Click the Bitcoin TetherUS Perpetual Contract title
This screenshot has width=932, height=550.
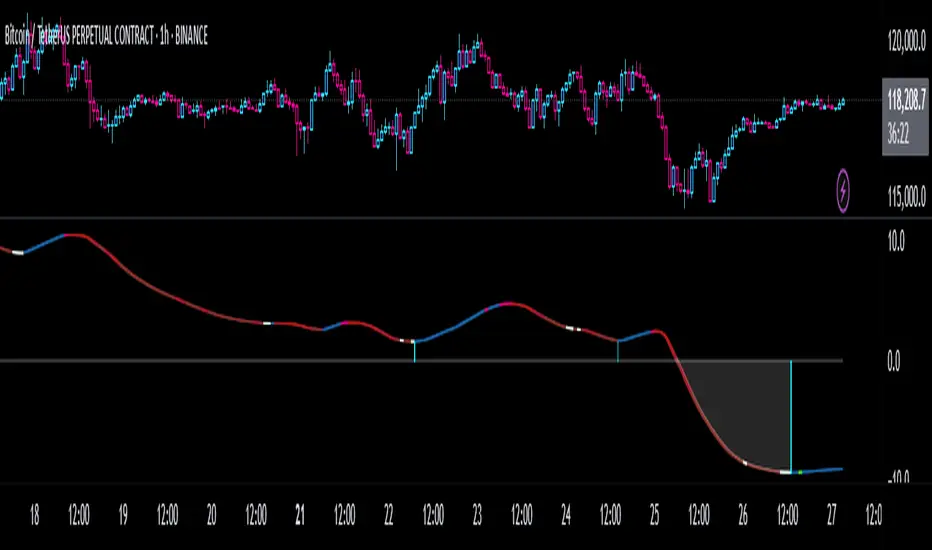[106, 36]
